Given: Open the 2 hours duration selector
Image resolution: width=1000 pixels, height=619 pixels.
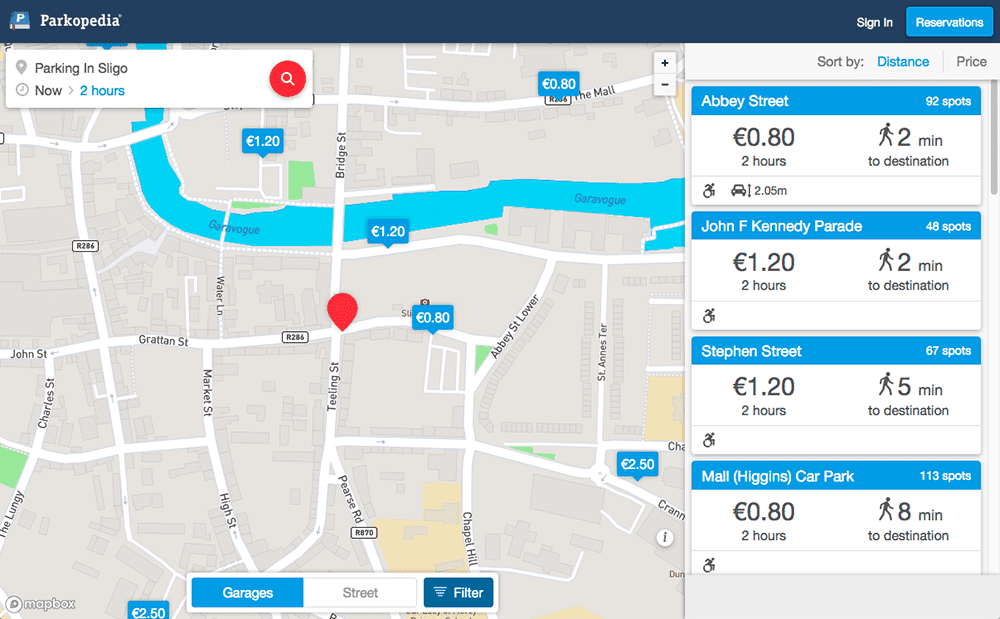Looking at the screenshot, I should [x=102, y=90].
